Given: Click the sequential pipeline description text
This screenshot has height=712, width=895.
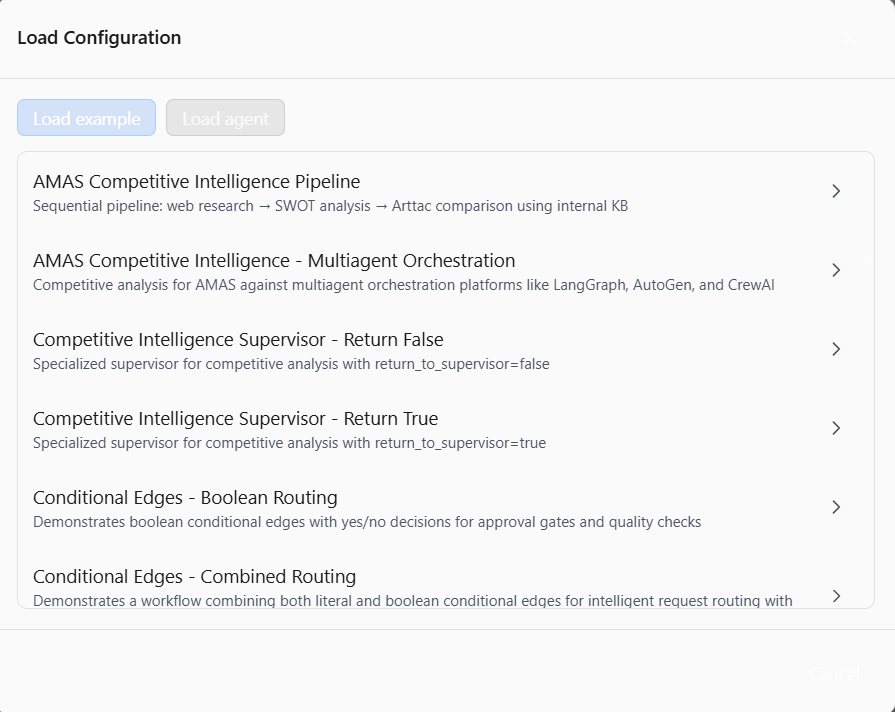Looking at the screenshot, I should 331,206.
